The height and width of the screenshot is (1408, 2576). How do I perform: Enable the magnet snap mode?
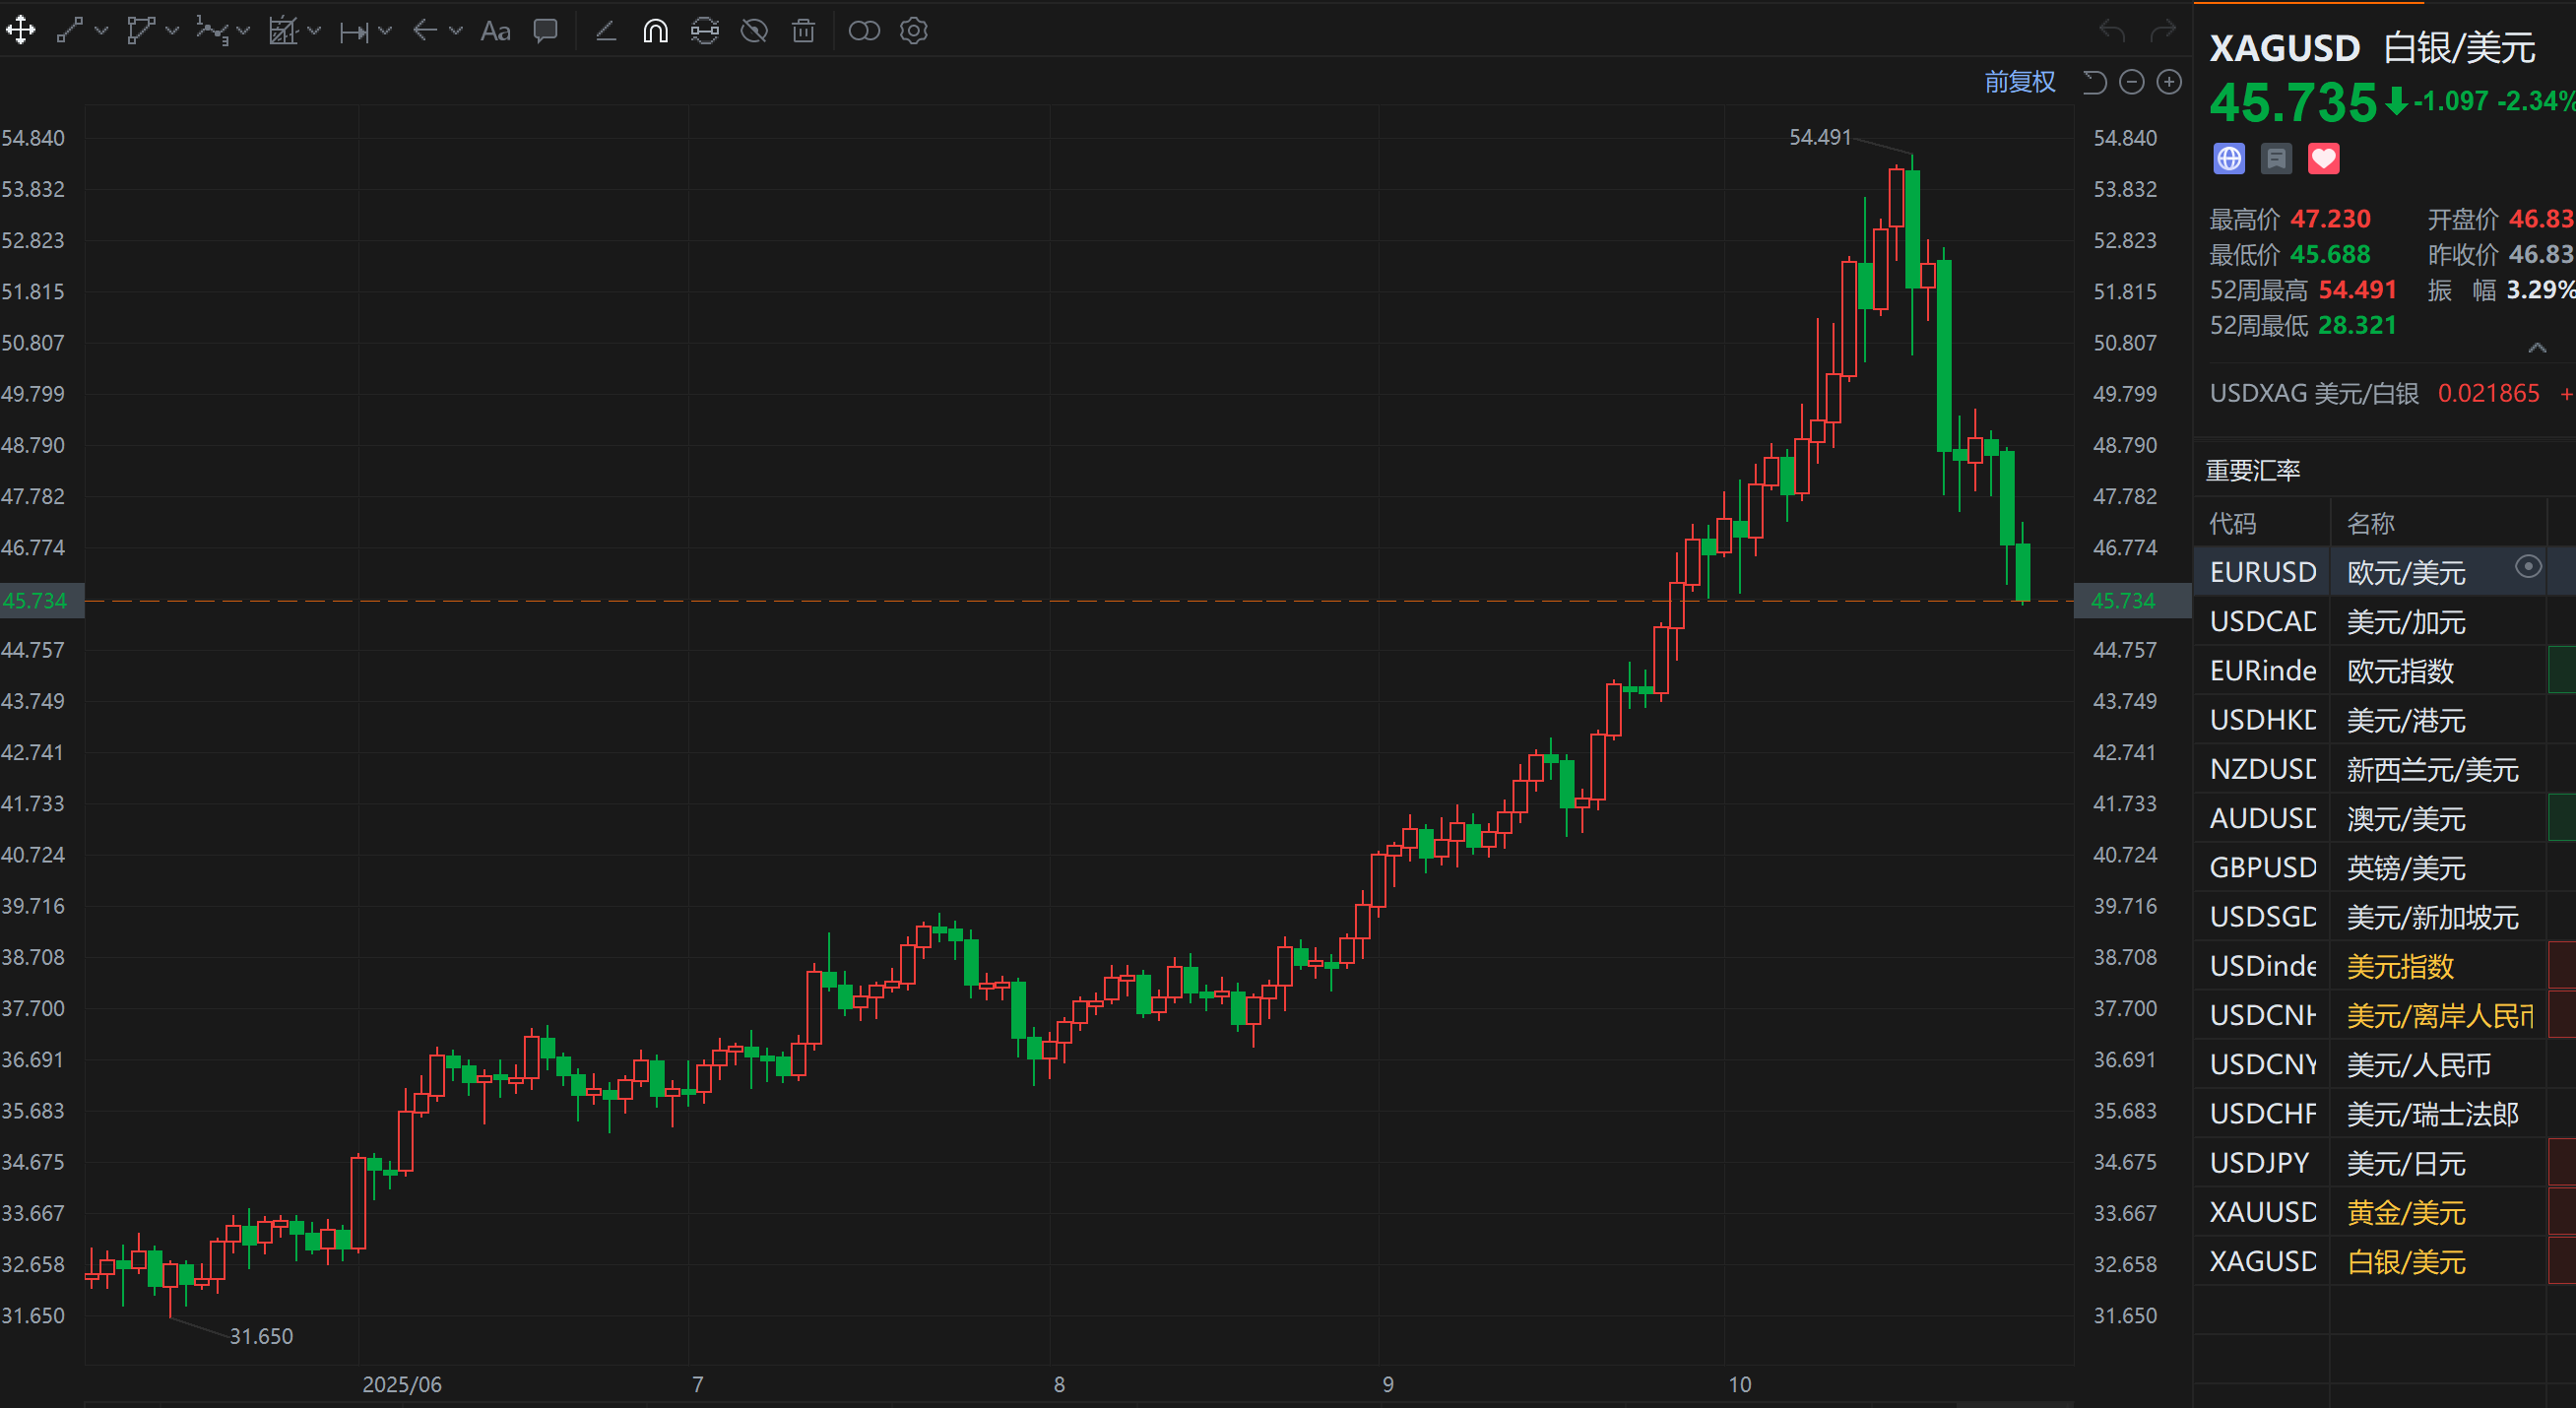click(x=655, y=31)
